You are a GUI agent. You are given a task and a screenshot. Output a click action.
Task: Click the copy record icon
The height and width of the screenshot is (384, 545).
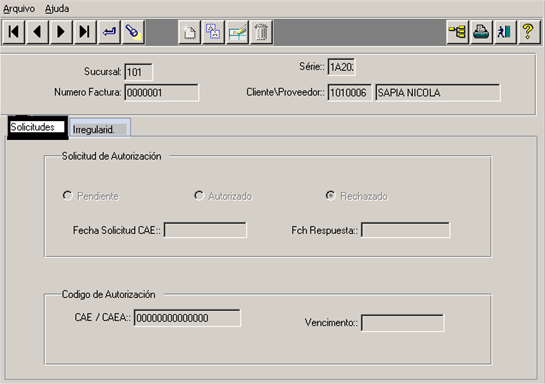[x=213, y=32]
